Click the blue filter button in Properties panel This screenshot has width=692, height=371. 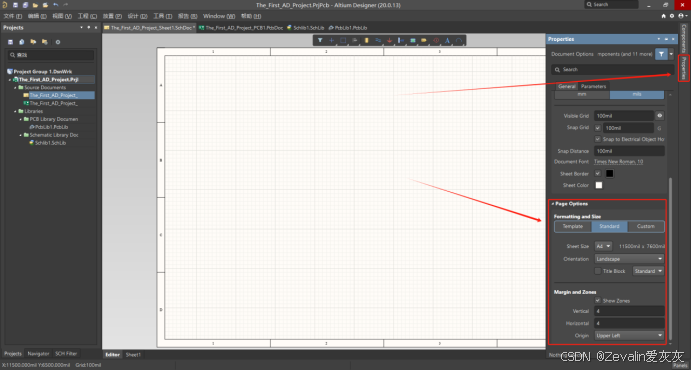[x=661, y=54]
